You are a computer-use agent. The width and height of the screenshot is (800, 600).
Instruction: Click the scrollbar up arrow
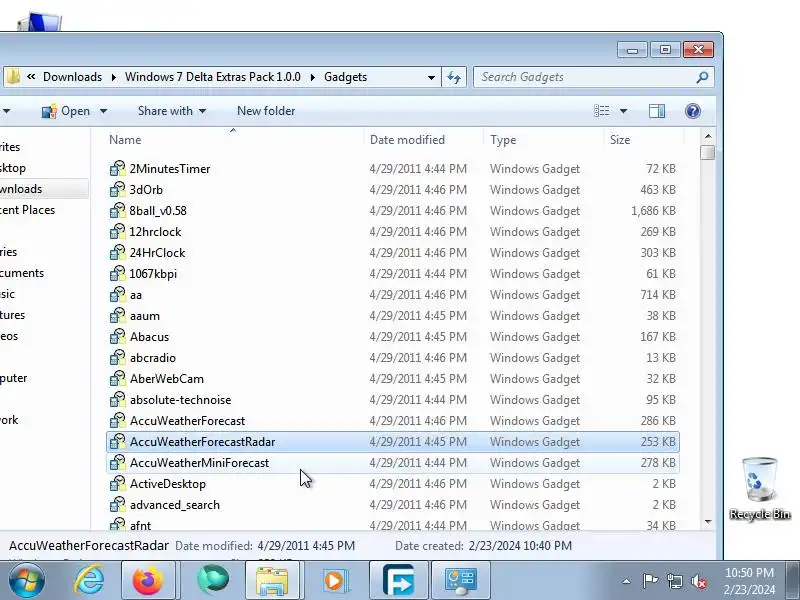click(708, 136)
